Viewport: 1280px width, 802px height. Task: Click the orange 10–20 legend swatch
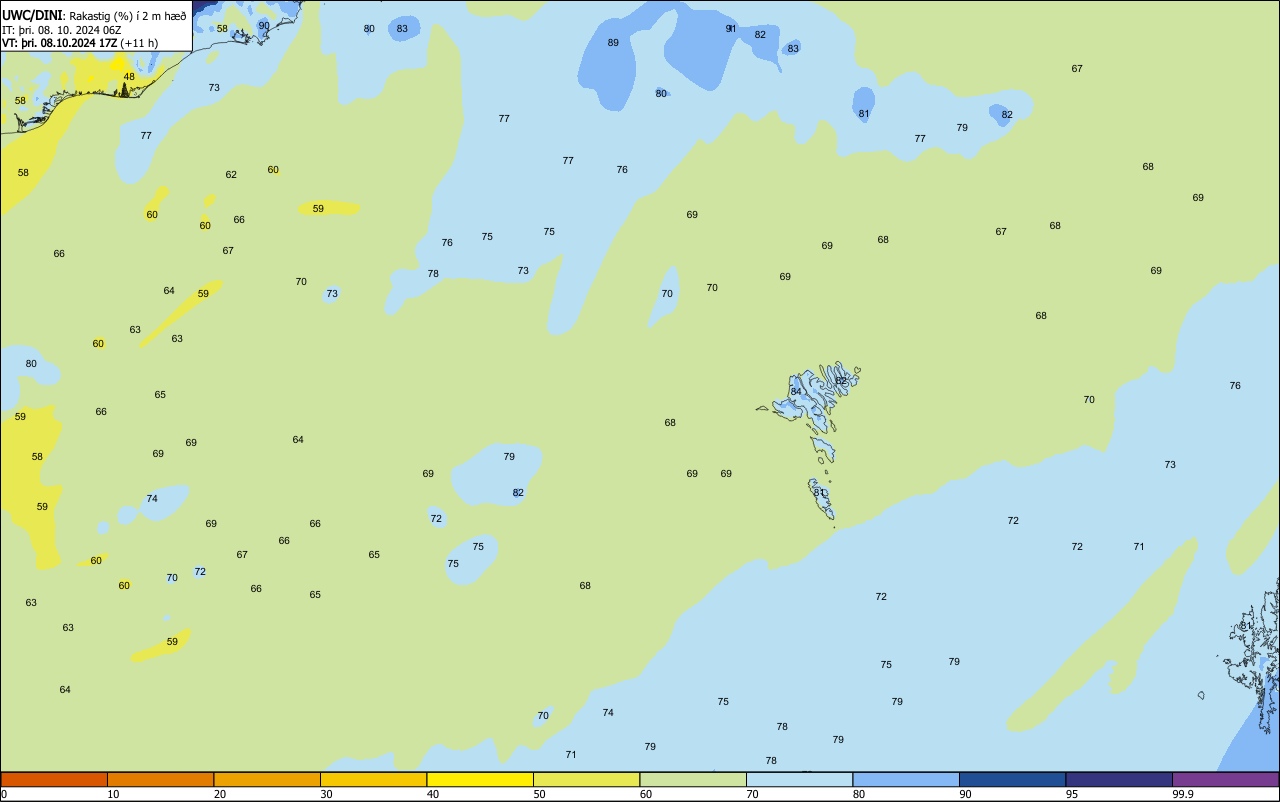(x=160, y=779)
